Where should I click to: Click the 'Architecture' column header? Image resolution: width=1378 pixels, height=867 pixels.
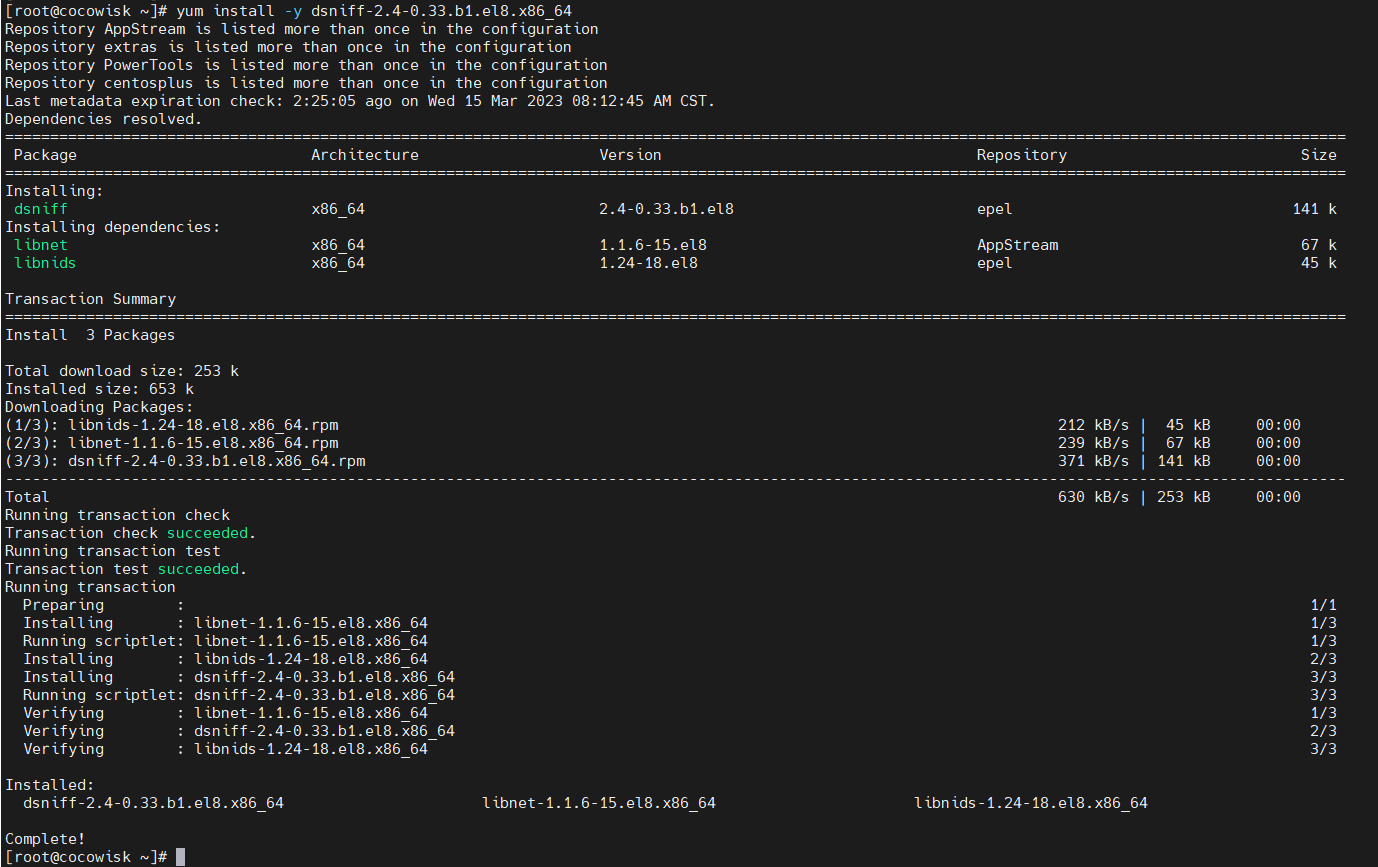tap(365, 155)
